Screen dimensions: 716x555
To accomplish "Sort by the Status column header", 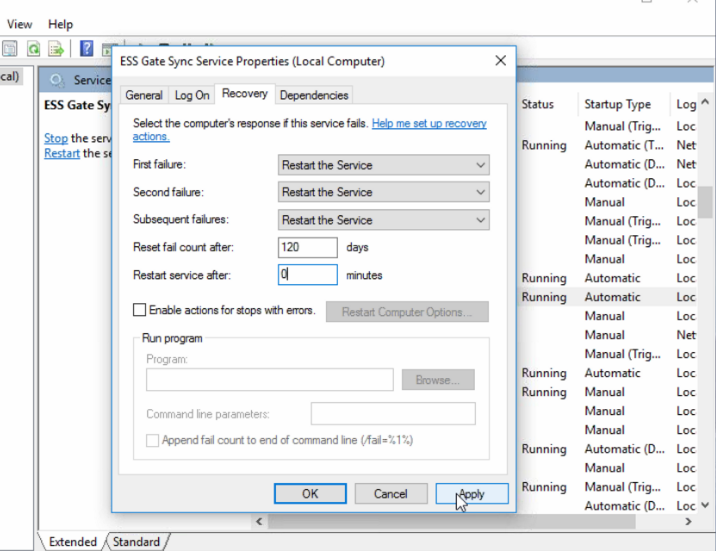I will (x=537, y=104).
